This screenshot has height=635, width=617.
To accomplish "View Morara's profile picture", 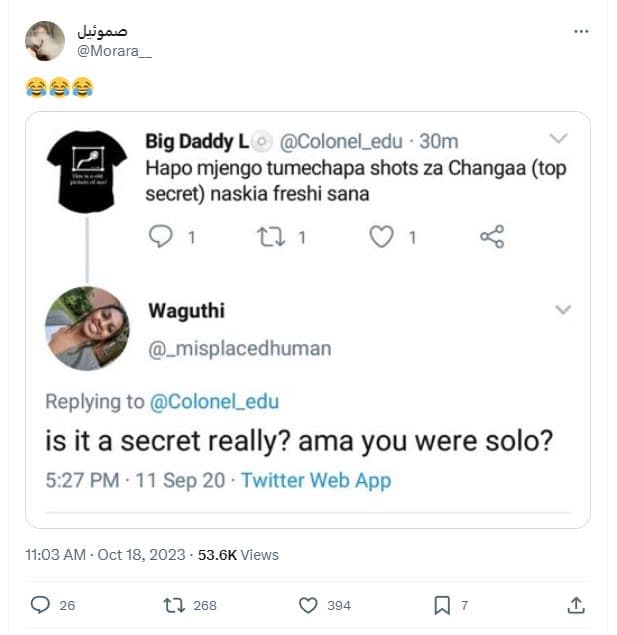I will pyautogui.click(x=45, y=41).
